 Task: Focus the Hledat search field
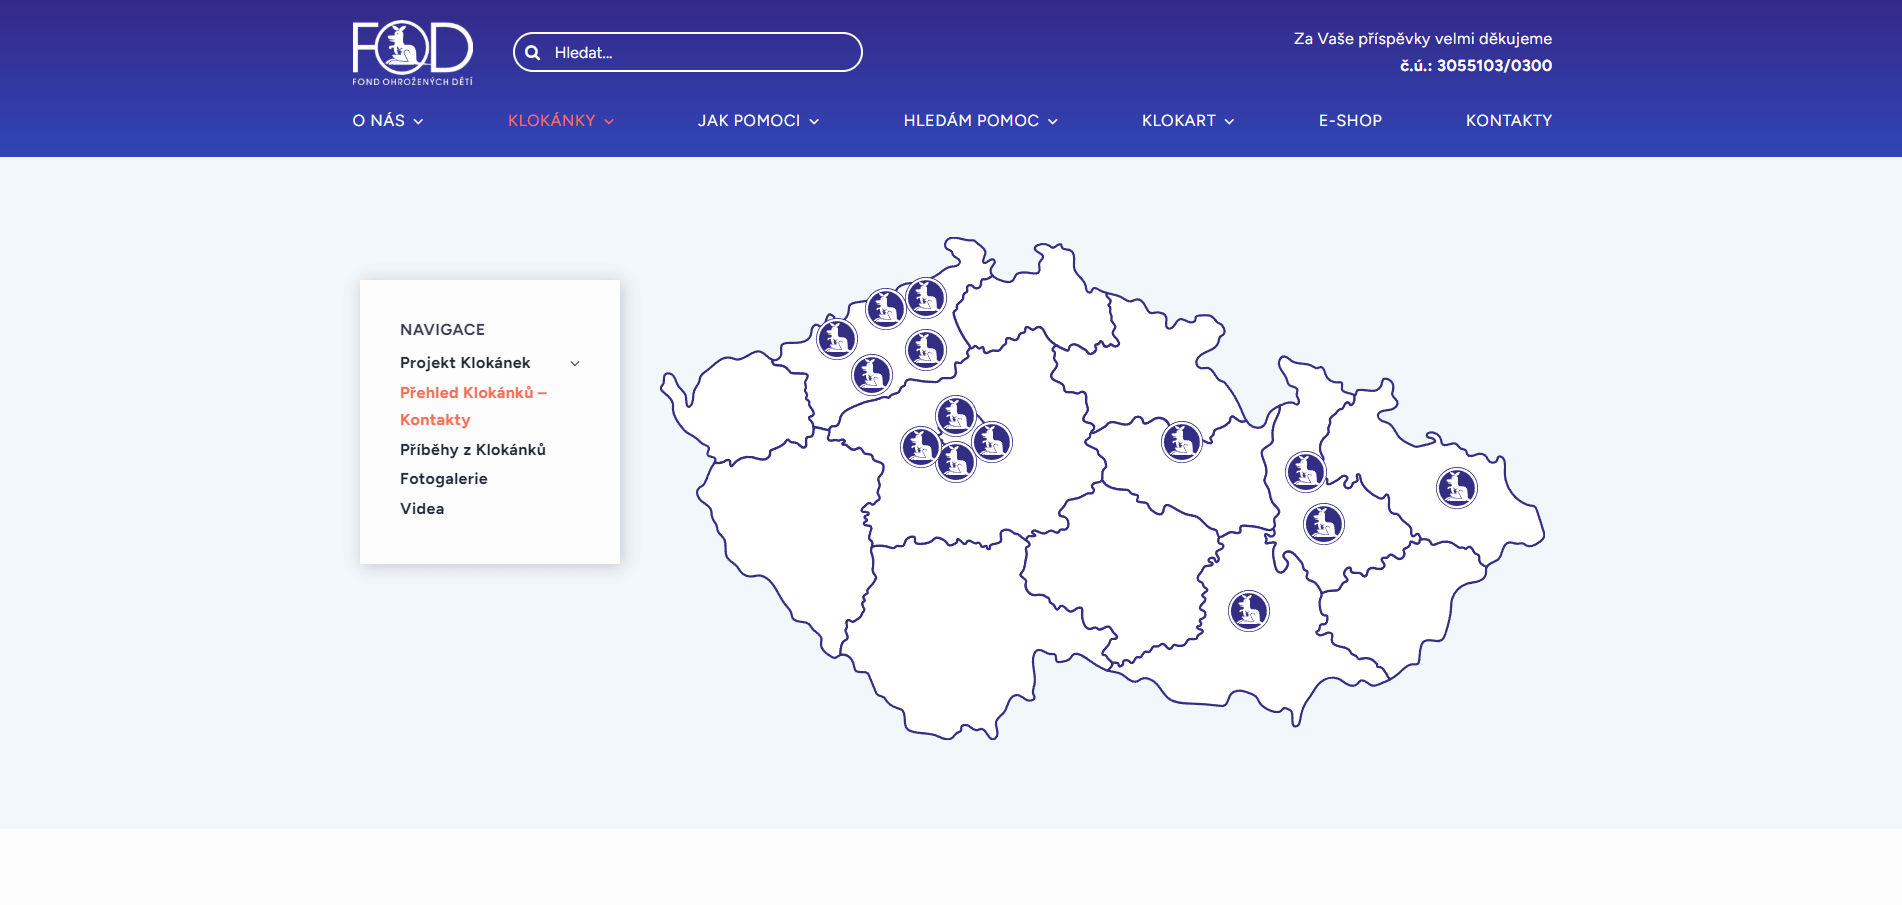click(700, 53)
